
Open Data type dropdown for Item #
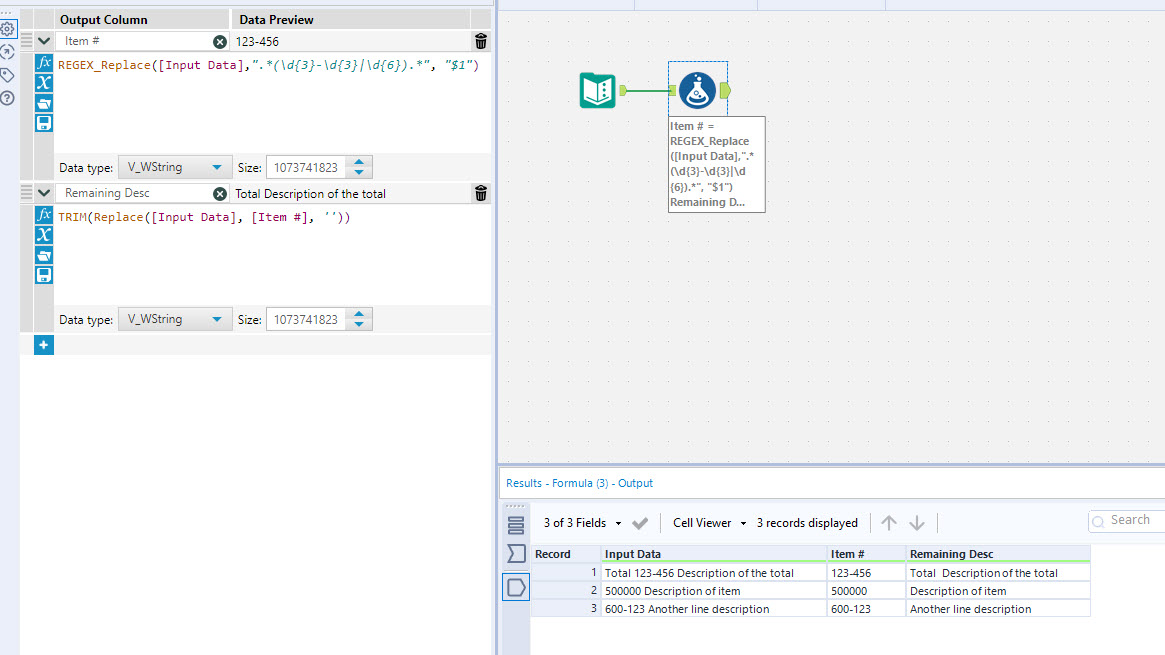[x=175, y=168]
